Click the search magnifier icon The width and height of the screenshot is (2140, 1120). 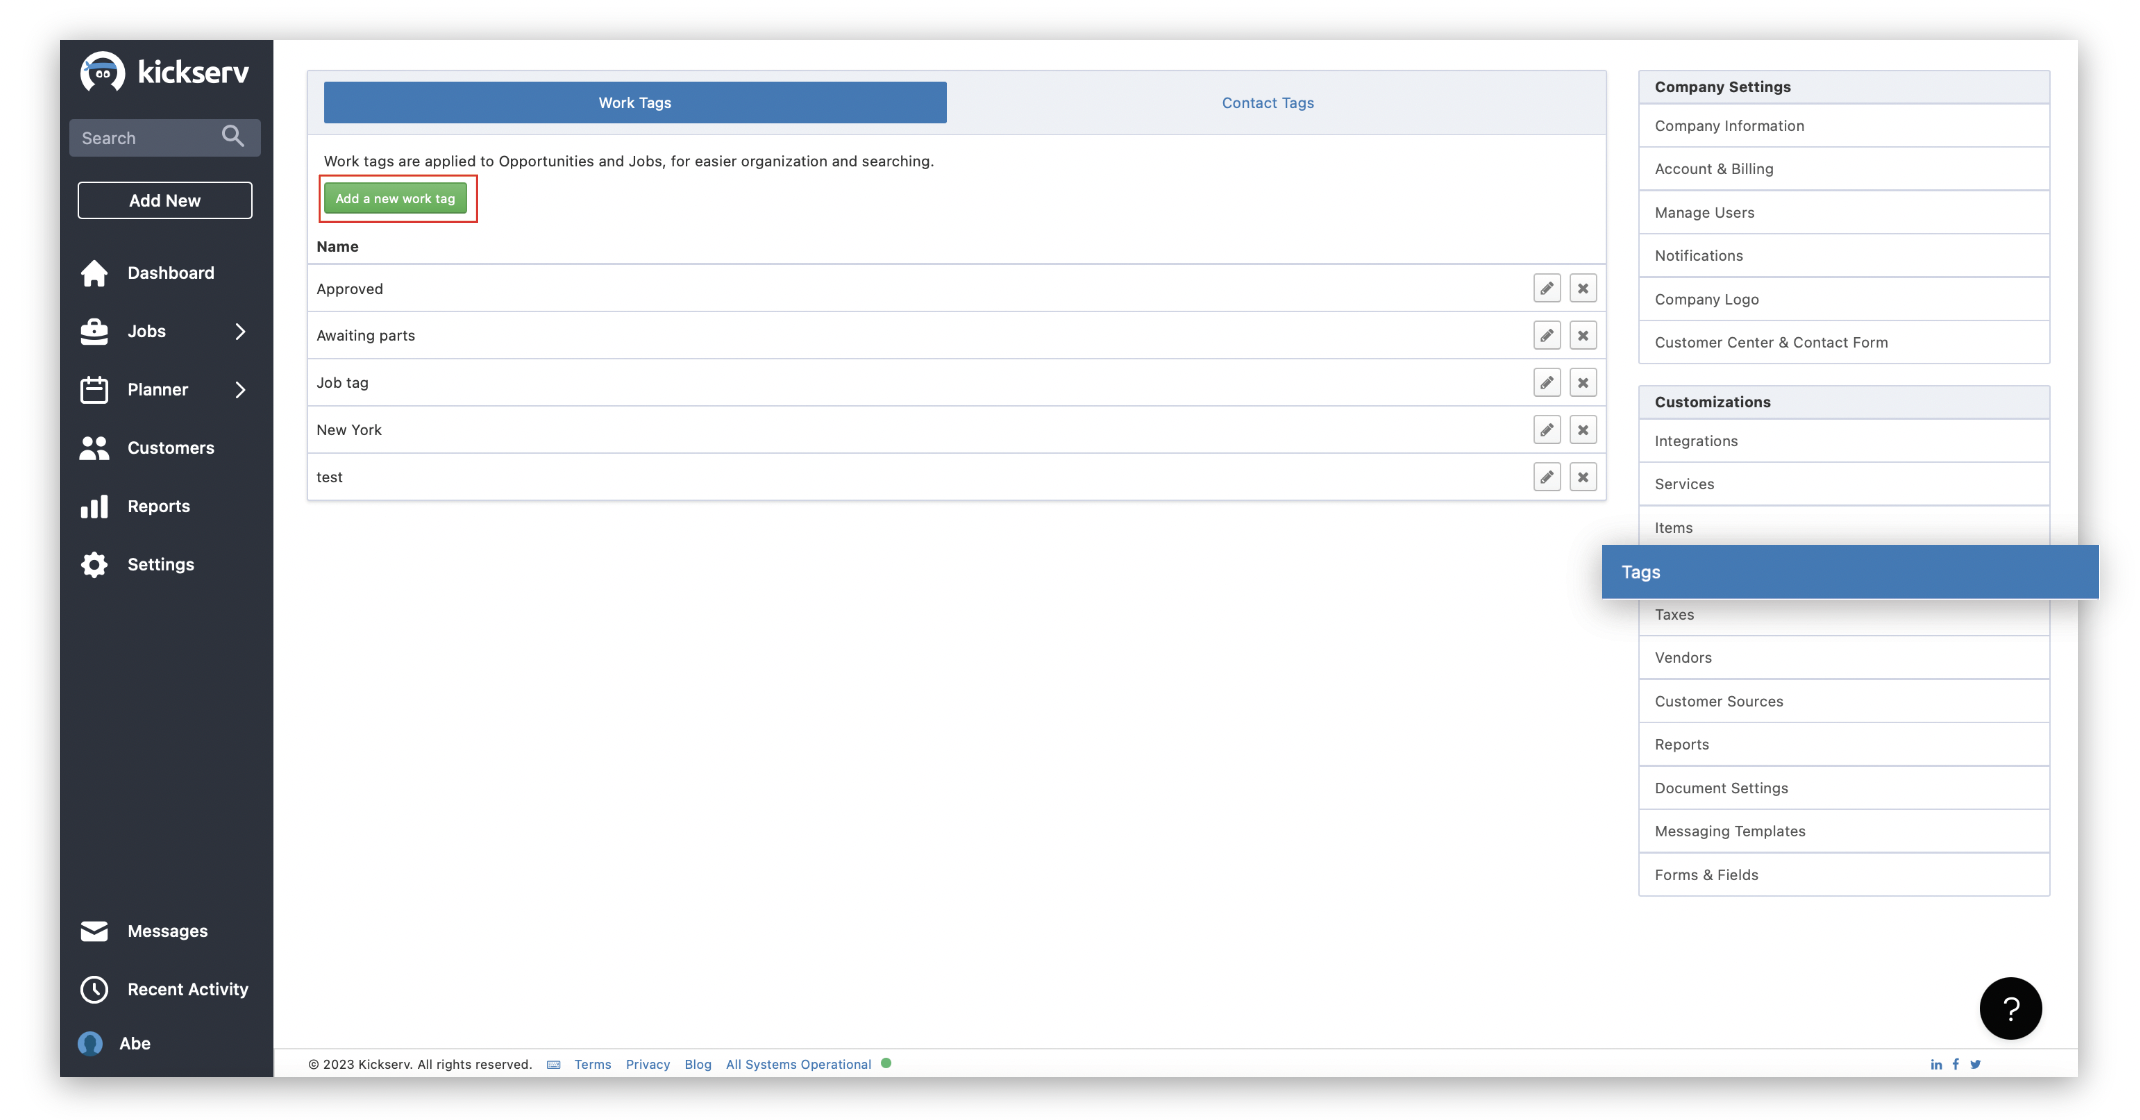click(x=233, y=137)
